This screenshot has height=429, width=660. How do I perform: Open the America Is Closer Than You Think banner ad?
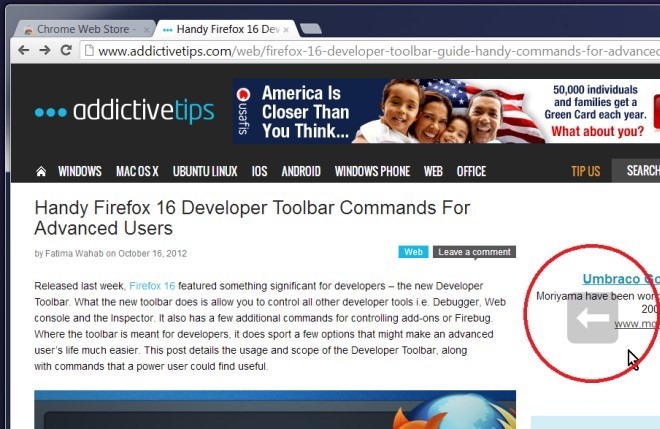click(446, 111)
